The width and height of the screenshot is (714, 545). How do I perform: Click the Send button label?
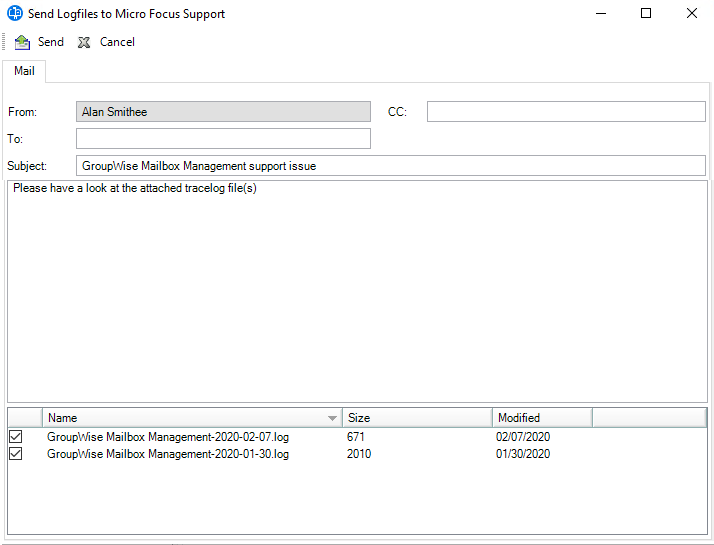(51, 42)
